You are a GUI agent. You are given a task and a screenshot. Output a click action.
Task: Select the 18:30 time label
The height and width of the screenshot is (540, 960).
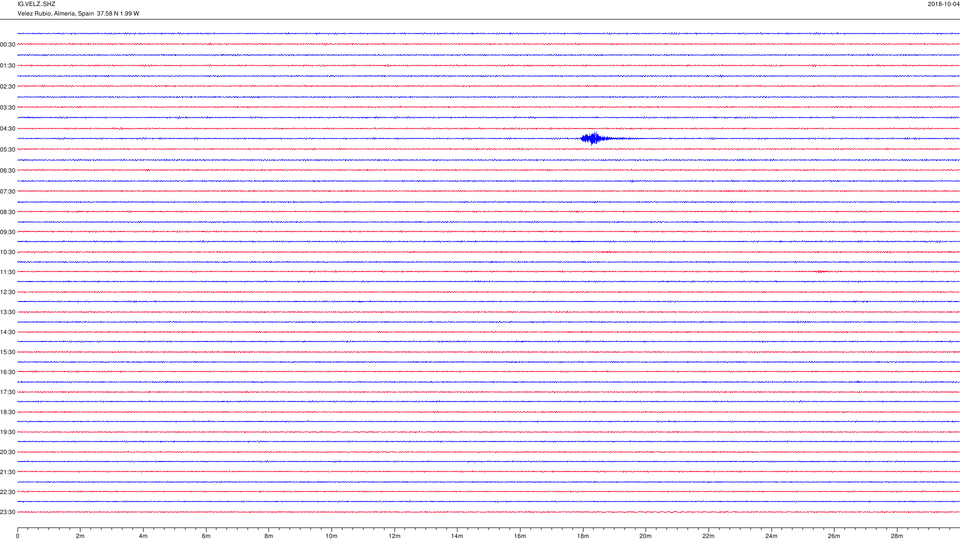pyautogui.click(x=7, y=413)
